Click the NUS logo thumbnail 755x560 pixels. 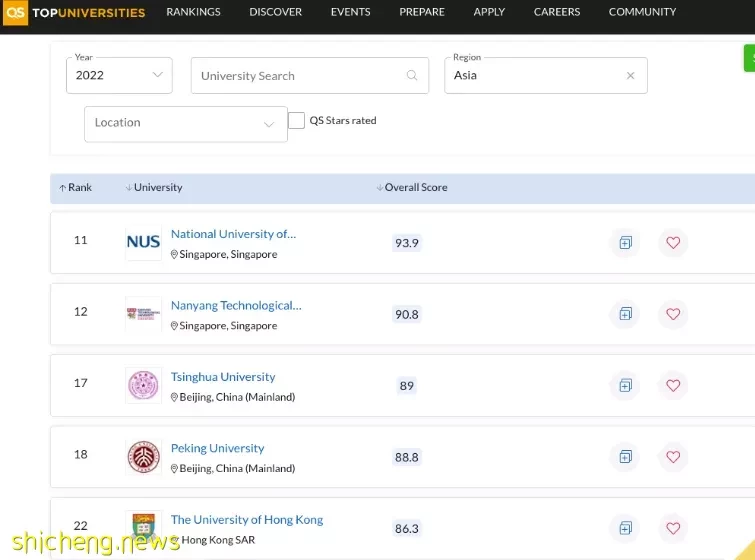[x=143, y=242]
